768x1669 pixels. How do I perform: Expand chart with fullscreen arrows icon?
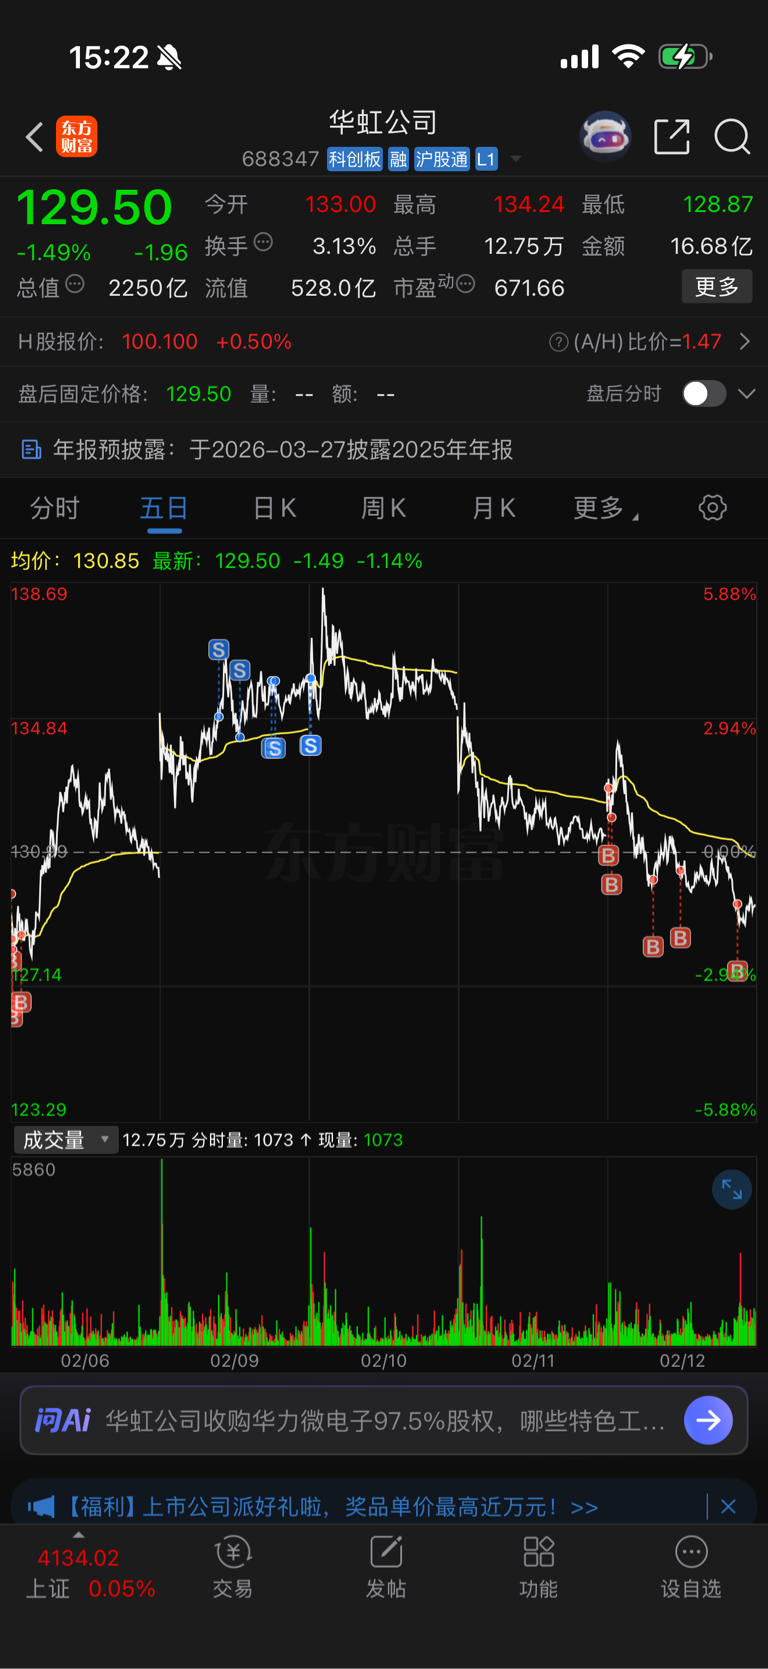tap(732, 1189)
